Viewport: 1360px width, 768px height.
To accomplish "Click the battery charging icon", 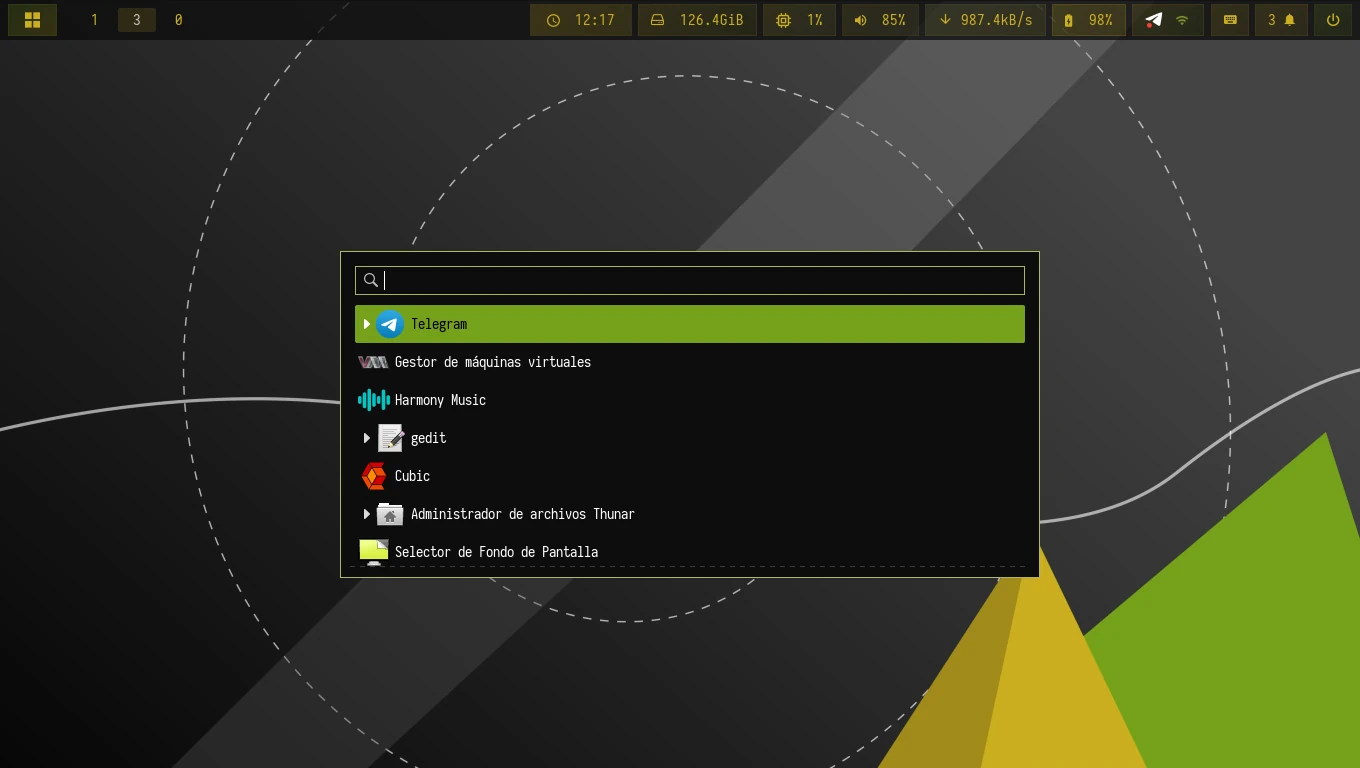I will pos(1068,20).
